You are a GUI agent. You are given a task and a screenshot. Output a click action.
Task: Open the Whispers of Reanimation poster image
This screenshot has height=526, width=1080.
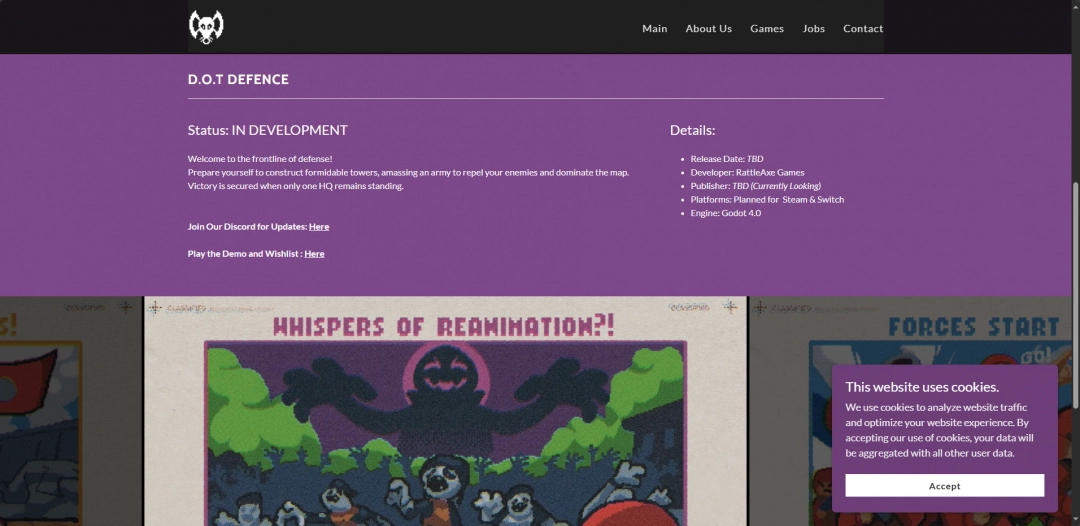[x=445, y=420]
